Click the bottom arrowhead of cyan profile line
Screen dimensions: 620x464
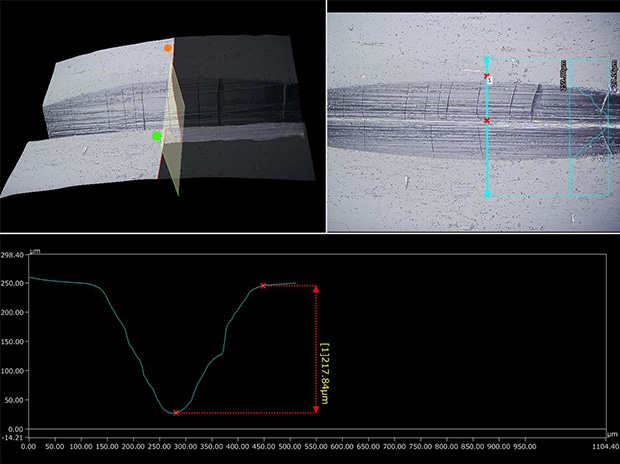point(487,193)
